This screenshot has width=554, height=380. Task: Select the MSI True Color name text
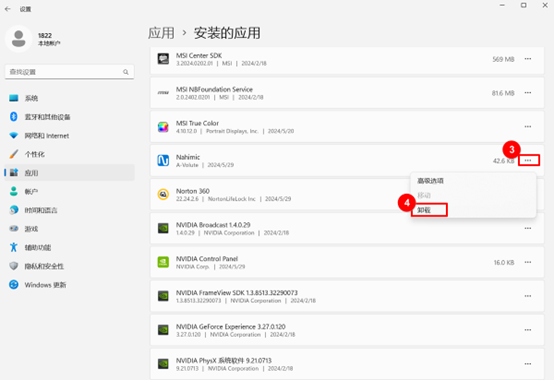coord(197,123)
